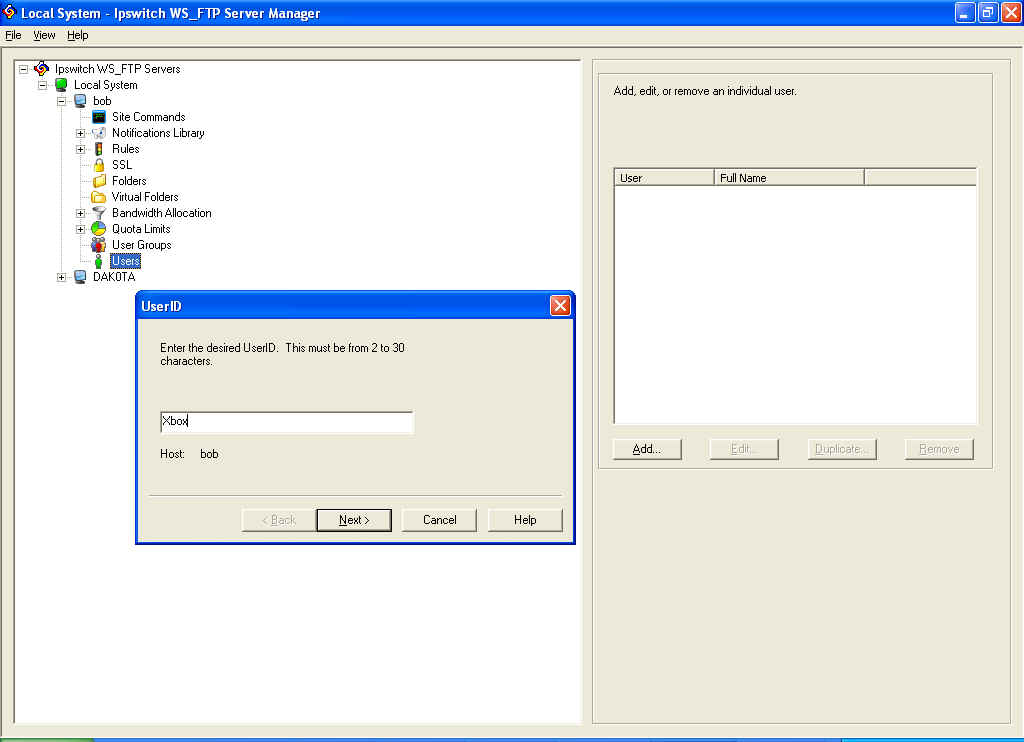Select the DAKOTA host label

click(x=114, y=277)
